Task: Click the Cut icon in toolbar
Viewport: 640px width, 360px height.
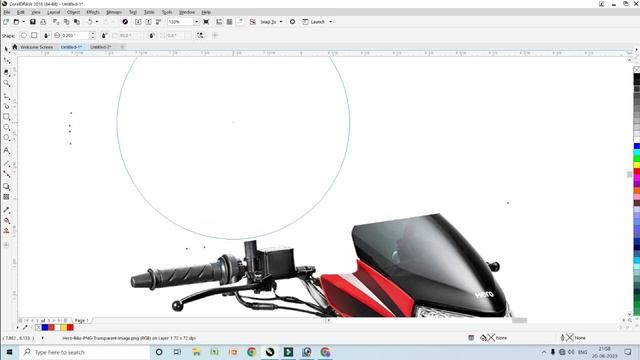Action: click(56, 22)
